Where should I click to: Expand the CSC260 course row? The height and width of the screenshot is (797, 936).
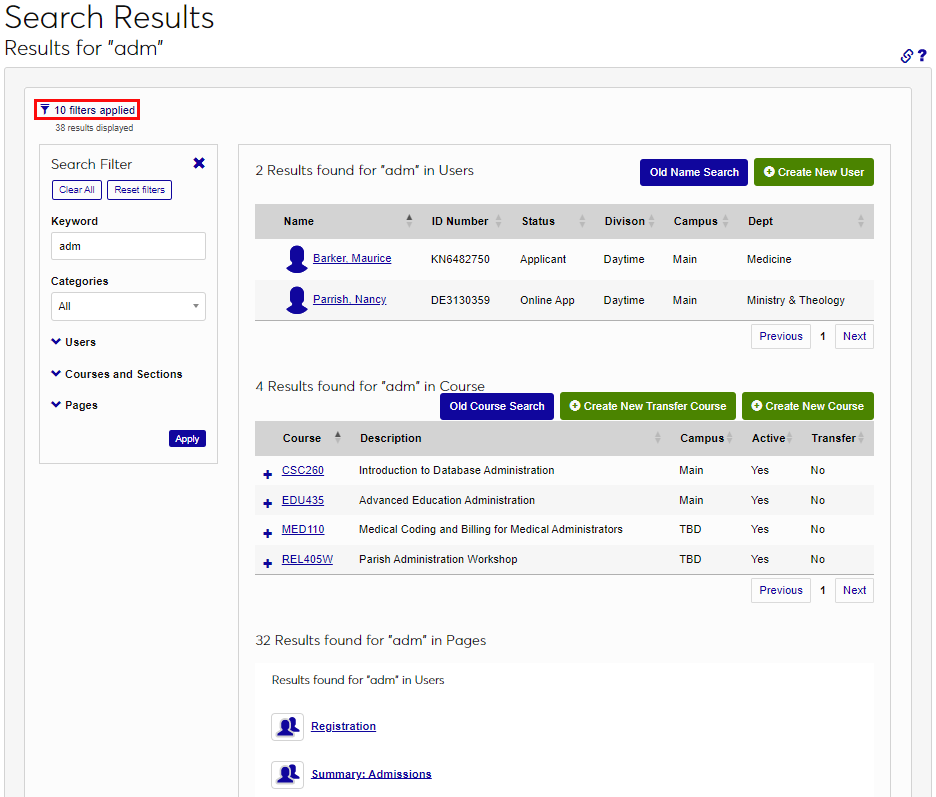(x=267, y=471)
